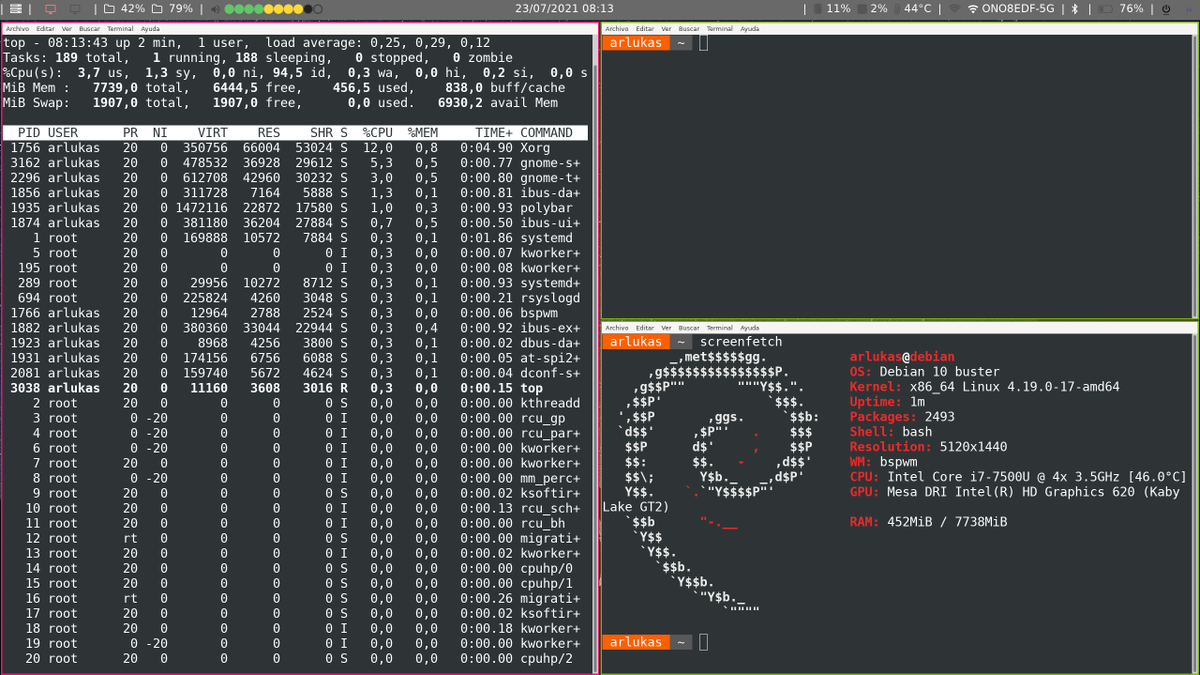Click the PID column header in top
This screenshot has width=1200, height=675.
pos(28,133)
